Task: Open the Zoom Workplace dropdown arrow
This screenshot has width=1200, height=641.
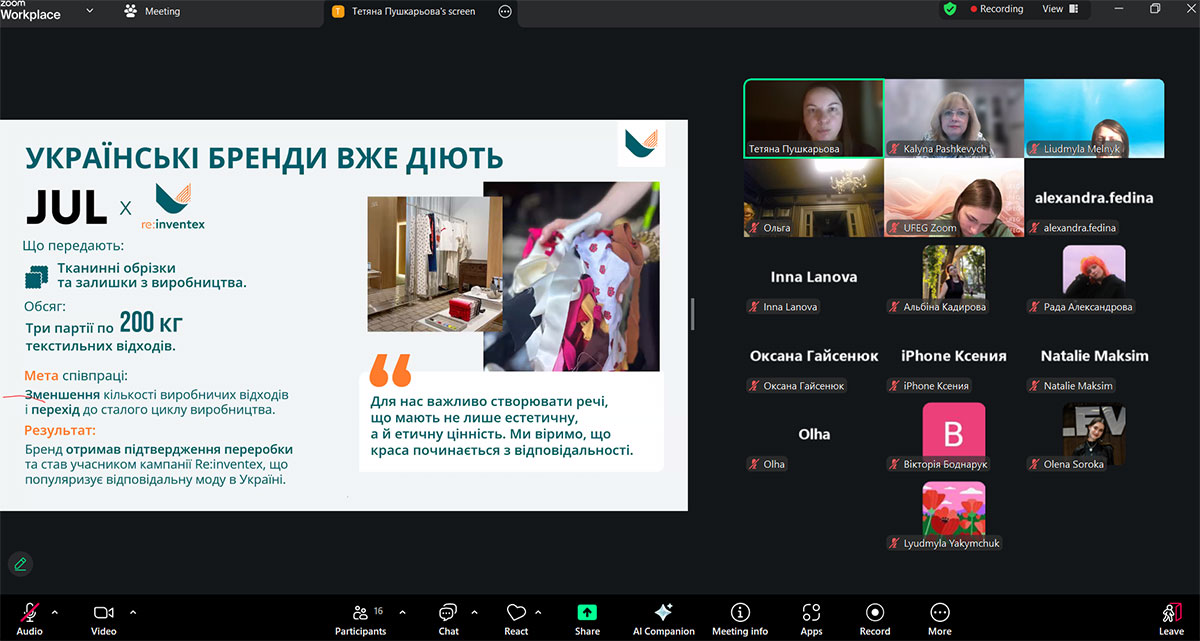Action: [x=90, y=11]
